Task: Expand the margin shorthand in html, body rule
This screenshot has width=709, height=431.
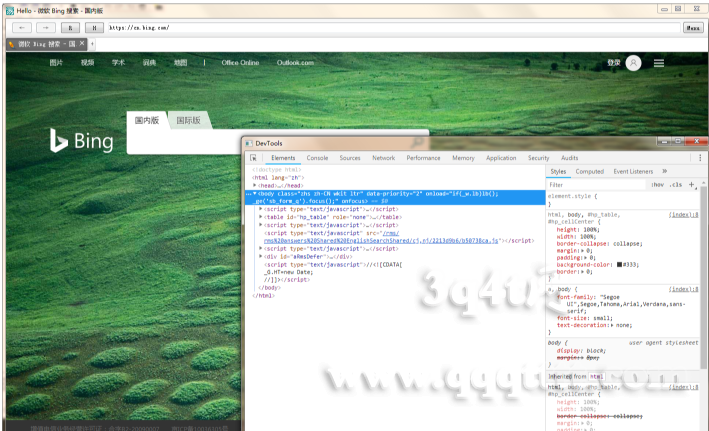Action: click(x=583, y=251)
